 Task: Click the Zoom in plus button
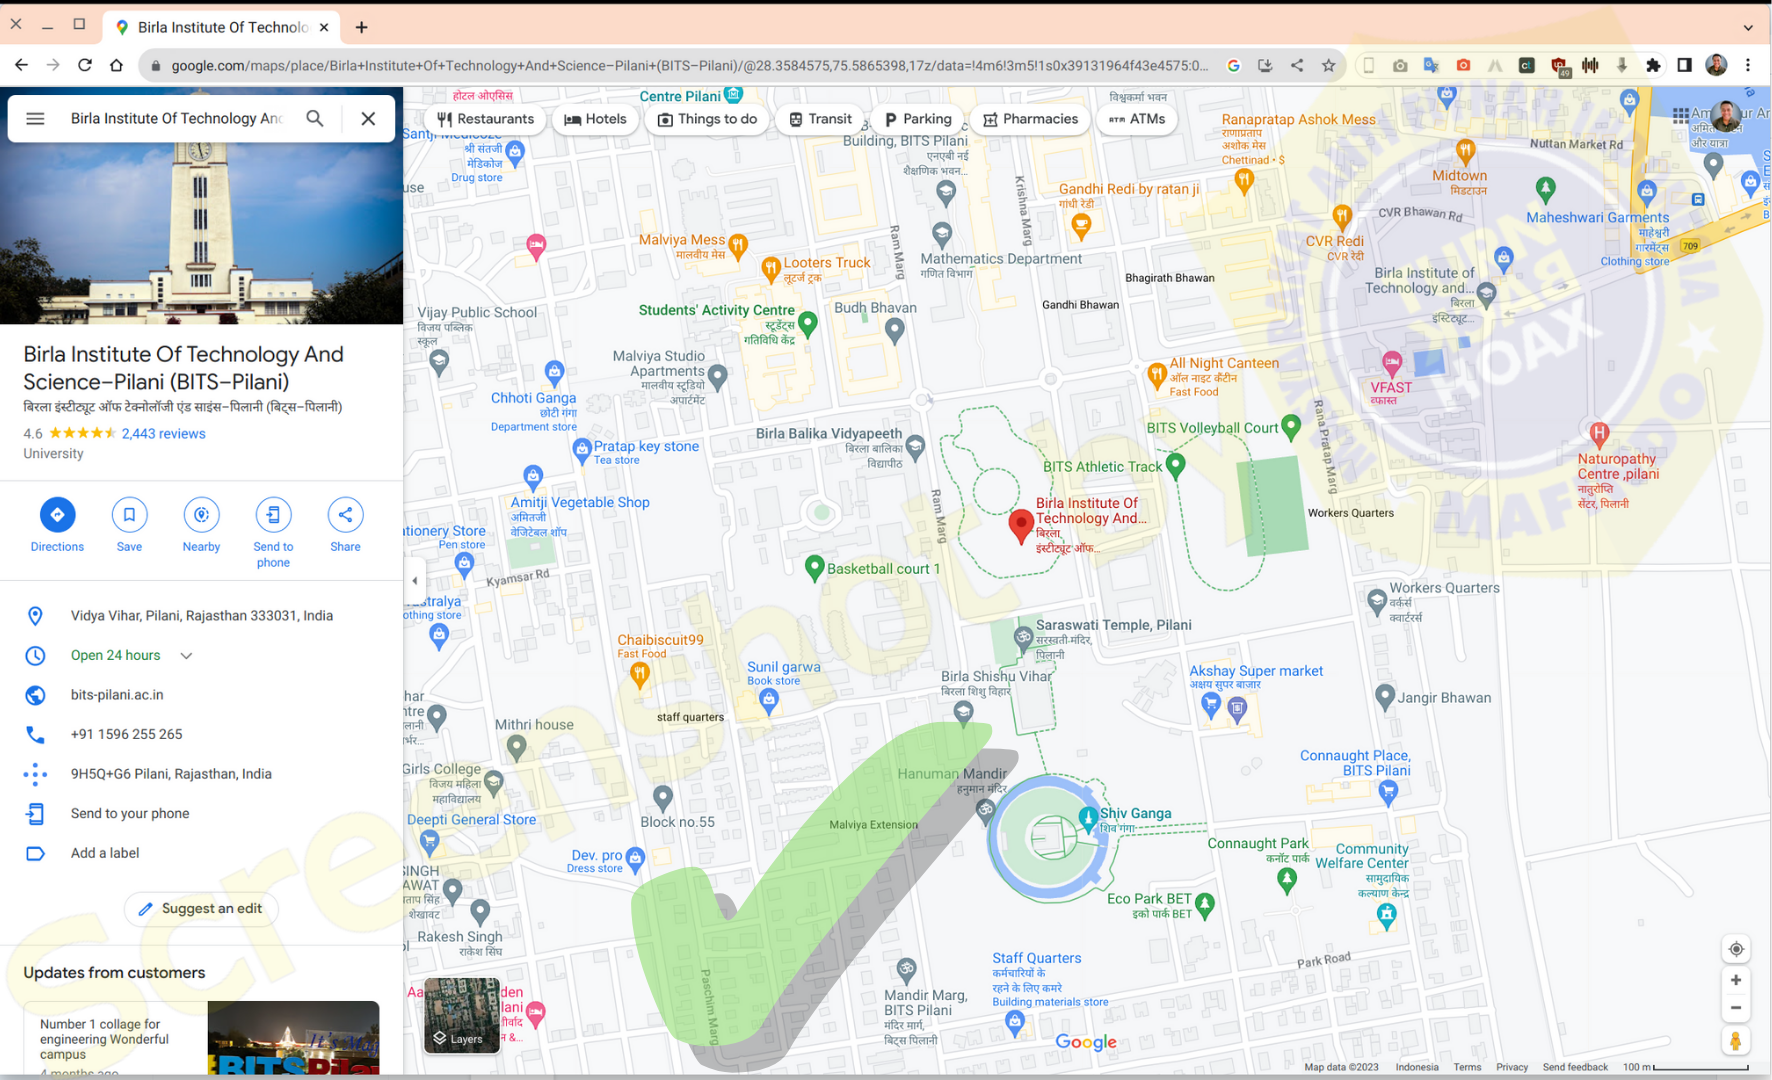[x=1736, y=980]
